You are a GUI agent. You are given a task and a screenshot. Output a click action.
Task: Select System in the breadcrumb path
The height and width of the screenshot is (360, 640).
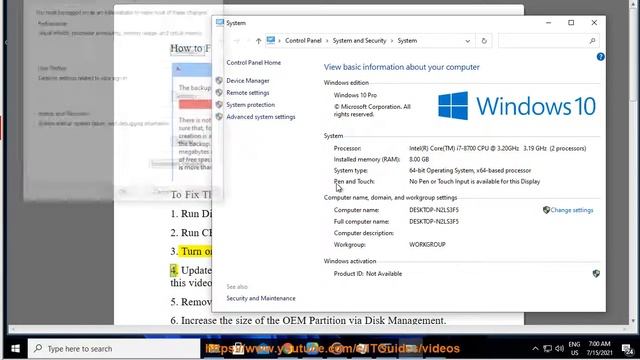(407, 41)
